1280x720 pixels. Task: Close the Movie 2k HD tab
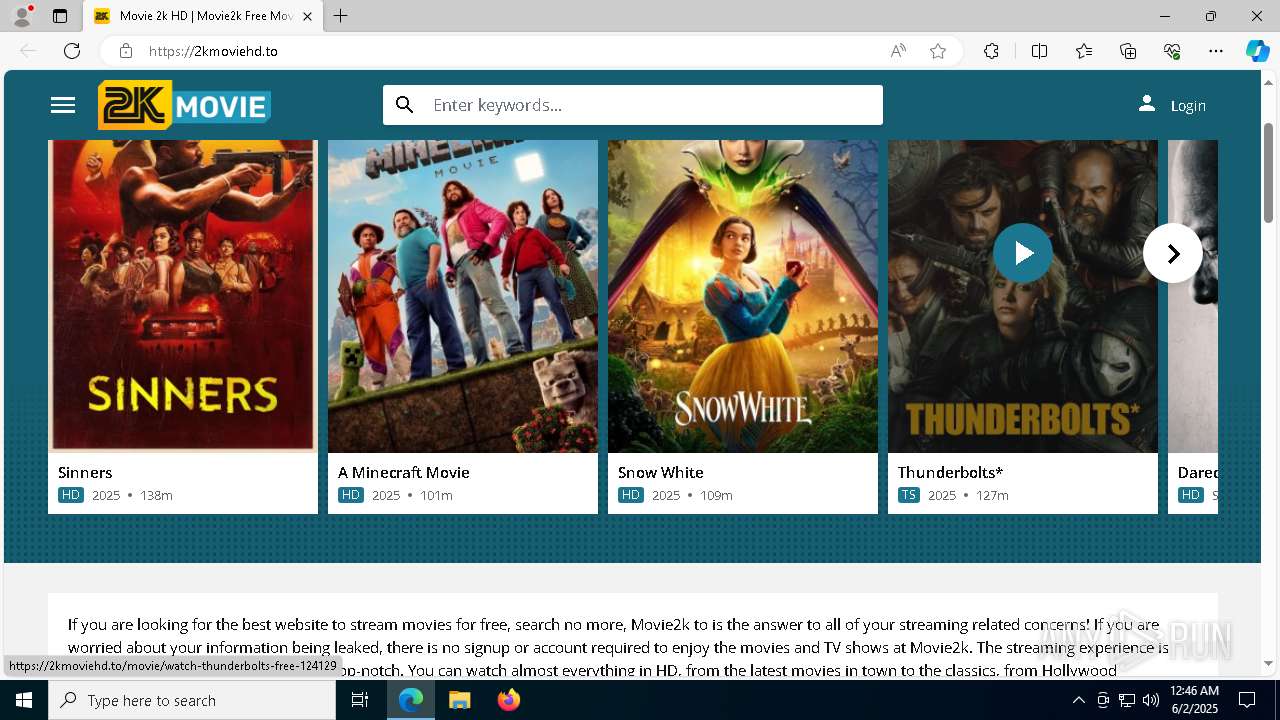307,16
